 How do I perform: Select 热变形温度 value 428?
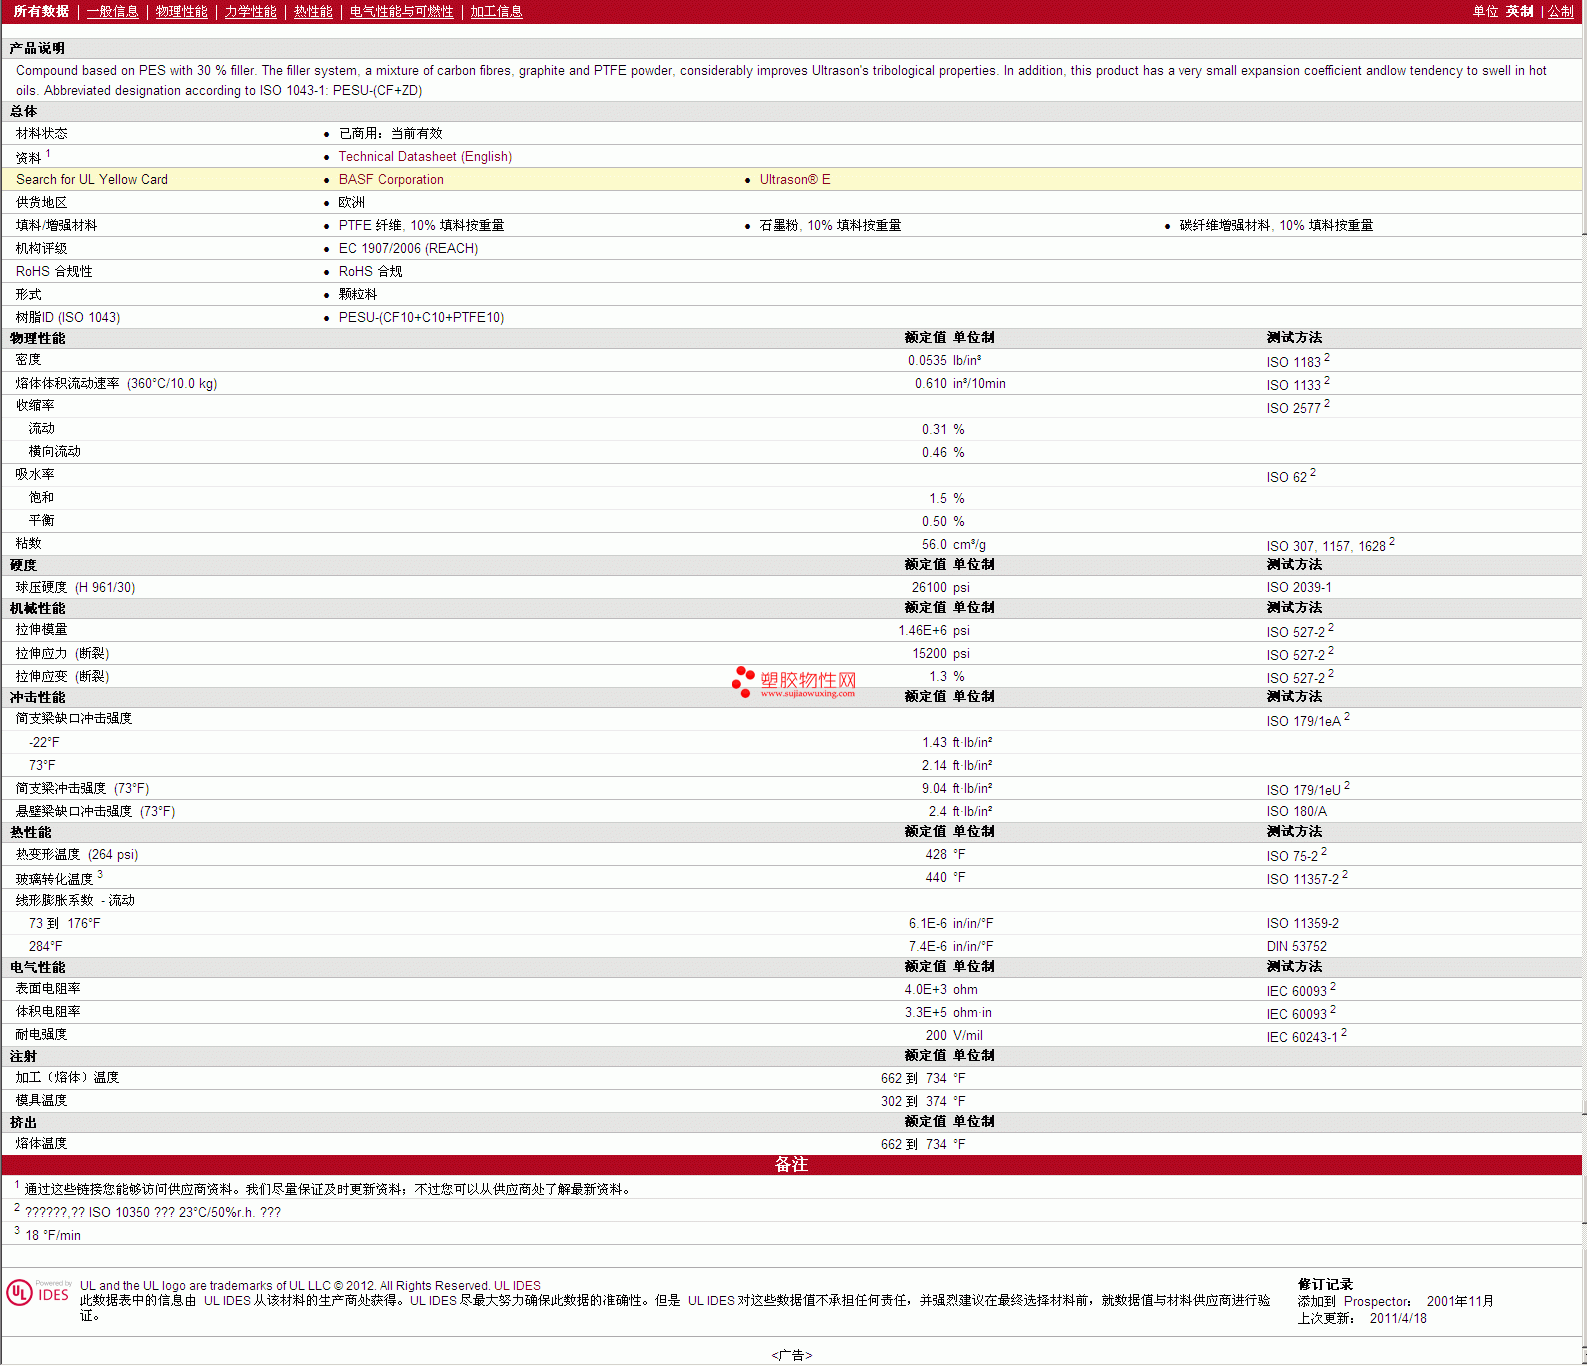point(936,855)
